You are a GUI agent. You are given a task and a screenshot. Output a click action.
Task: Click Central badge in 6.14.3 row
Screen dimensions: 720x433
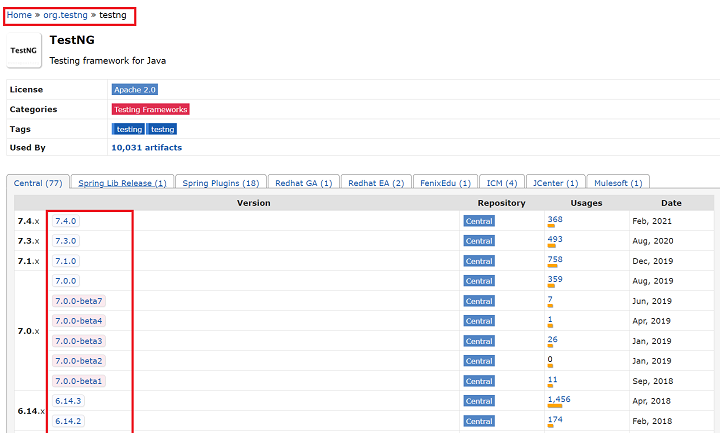click(479, 401)
